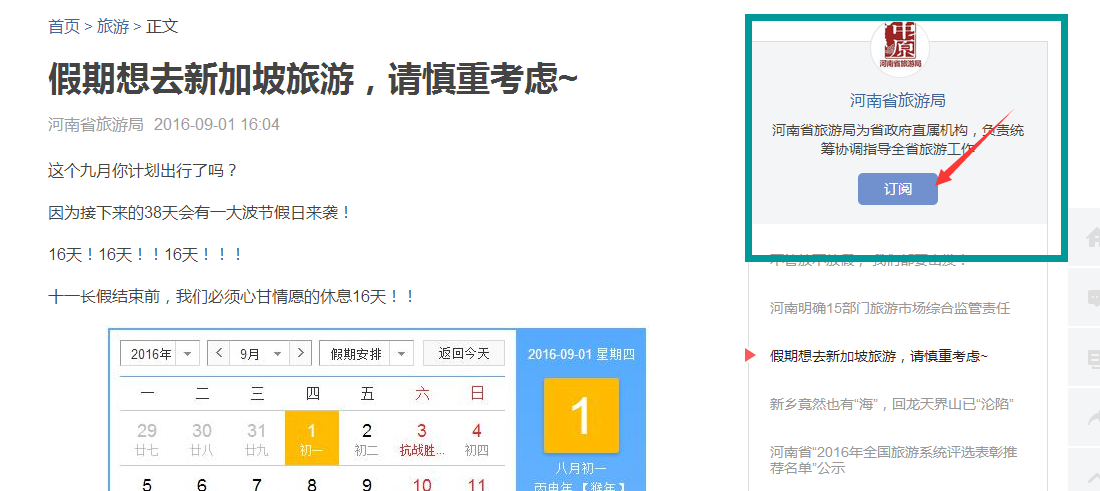Open 旅游 breadcrumb link
The width and height of the screenshot is (1100, 491).
click(x=113, y=27)
